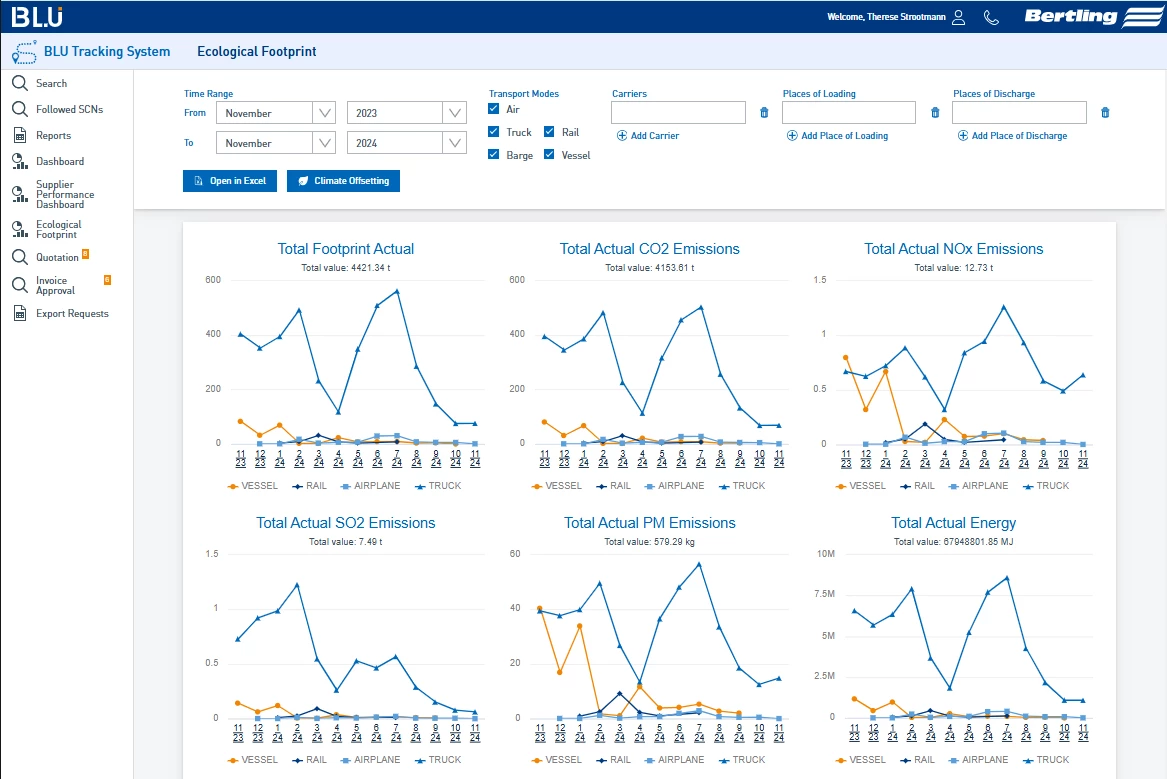Uncheck the Air transport mode
The height and width of the screenshot is (779, 1167).
pyautogui.click(x=494, y=109)
